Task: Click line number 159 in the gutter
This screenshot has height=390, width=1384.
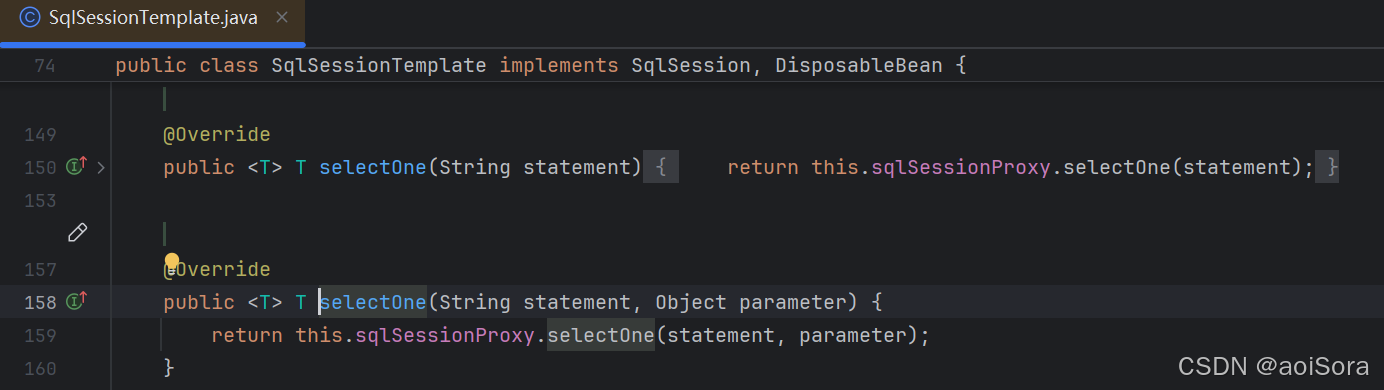Action: 40,335
